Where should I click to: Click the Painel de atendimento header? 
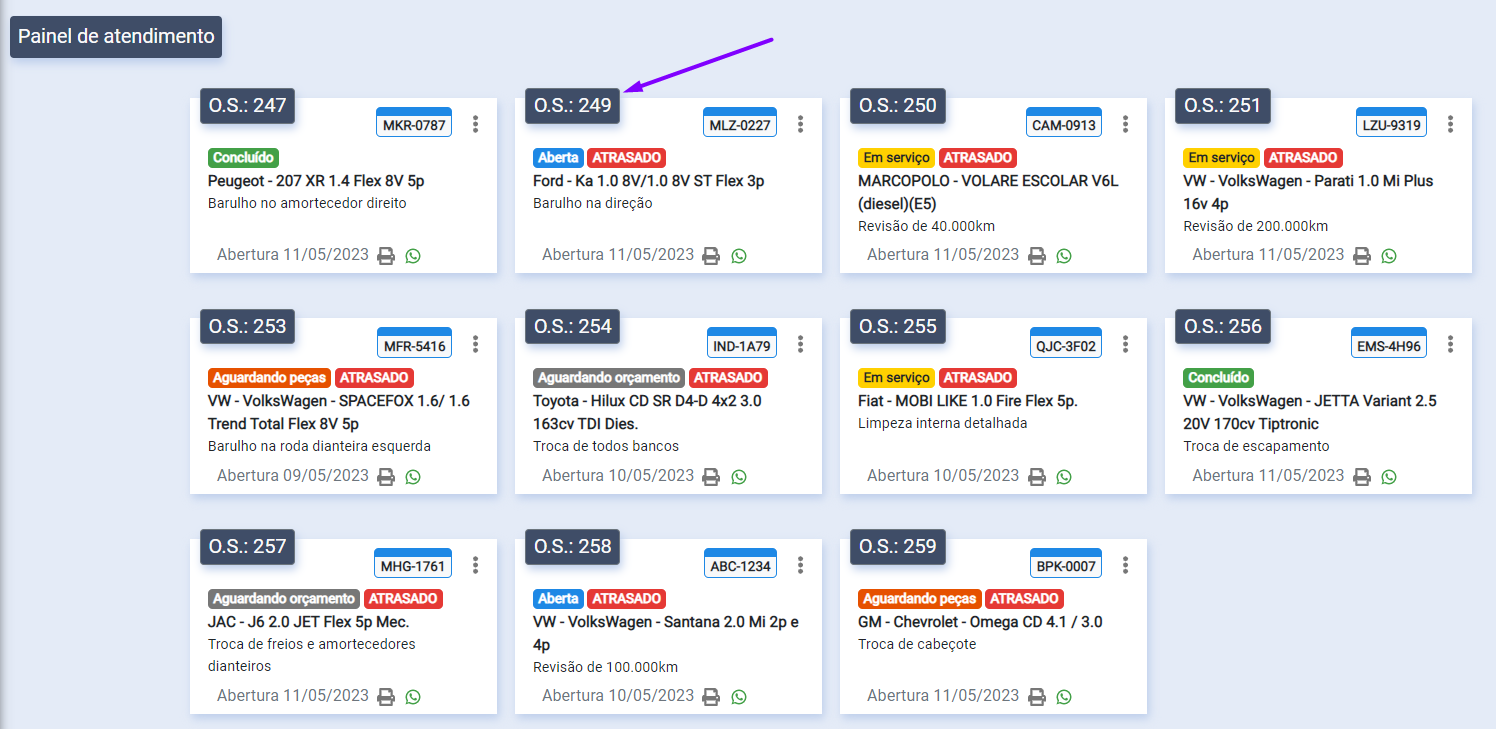click(116, 37)
